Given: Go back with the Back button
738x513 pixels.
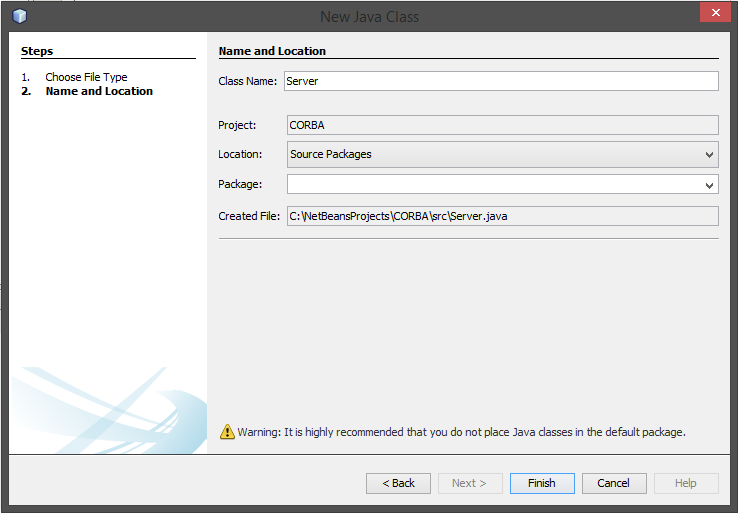Looking at the screenshot, I should tap(398, 483).
